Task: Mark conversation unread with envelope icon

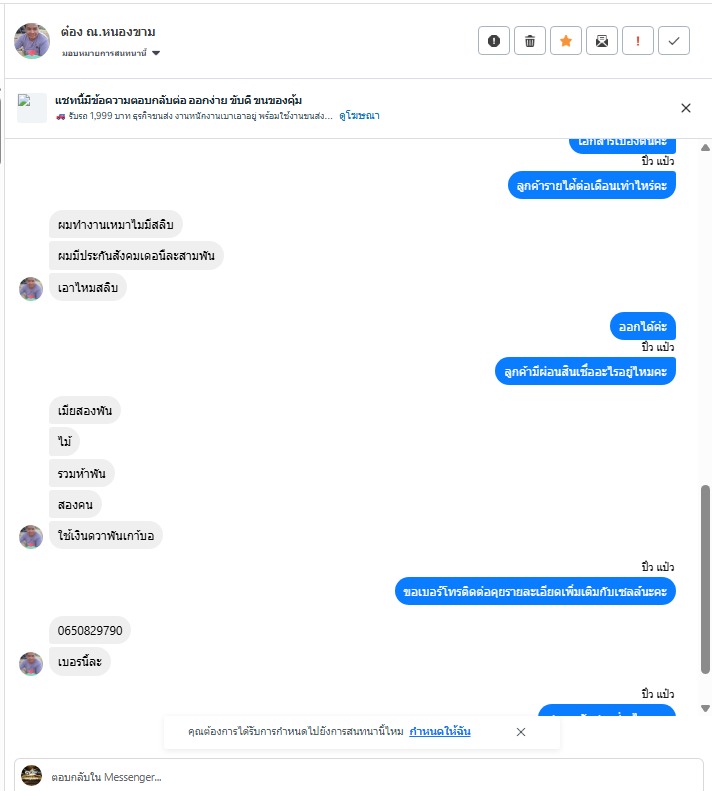Action: coord(601,40)
